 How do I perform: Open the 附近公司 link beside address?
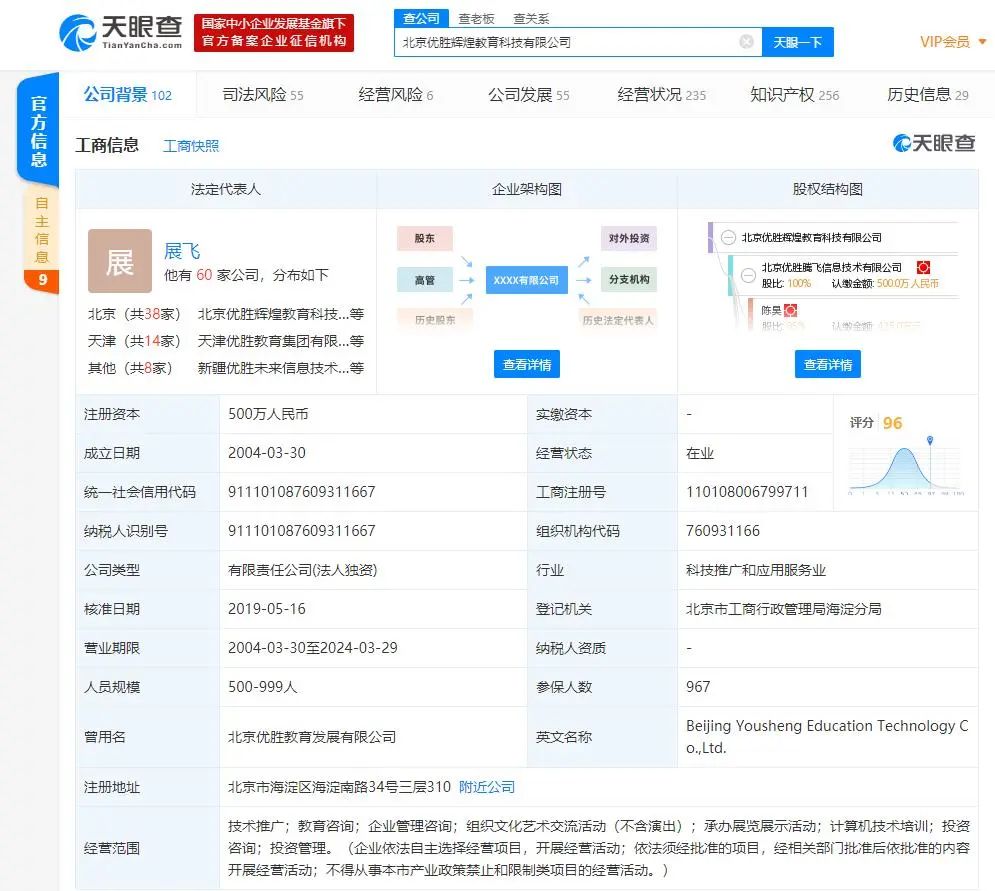pos(486,787)
